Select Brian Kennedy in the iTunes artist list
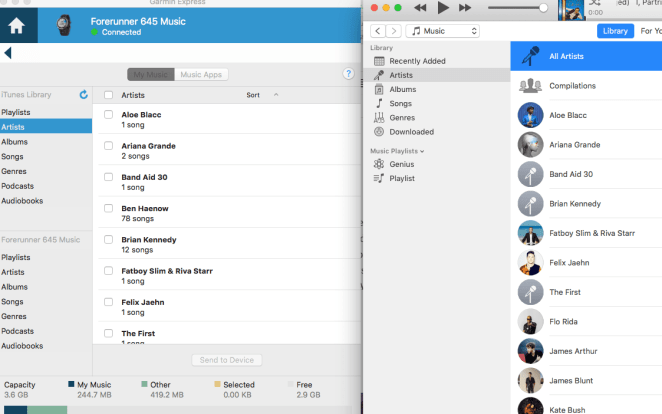The width and height of the screenshot is (662, 414). tap(586, 204)
